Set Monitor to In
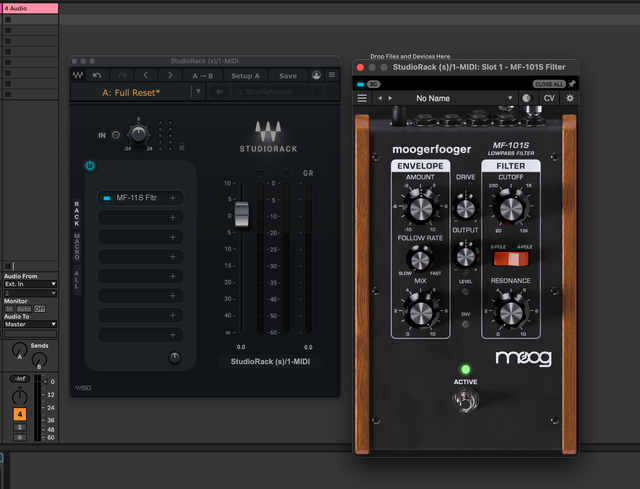 (9, 309)
